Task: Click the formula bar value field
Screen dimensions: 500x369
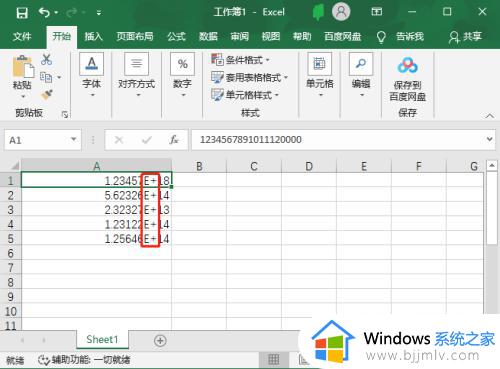Action: coord(337,140)
